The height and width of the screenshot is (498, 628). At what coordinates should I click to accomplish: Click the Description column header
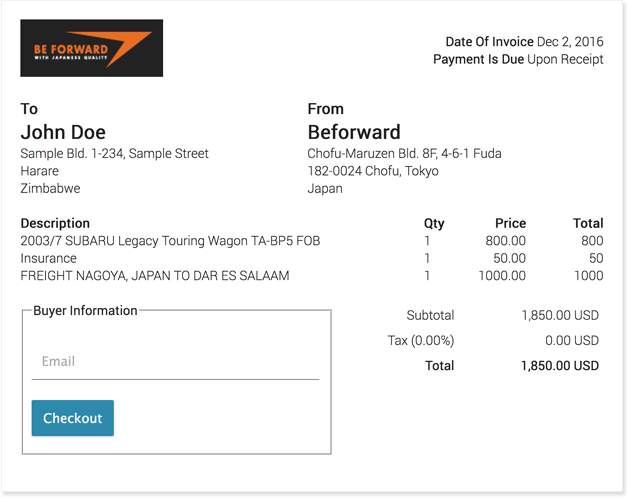click(55, 223)
